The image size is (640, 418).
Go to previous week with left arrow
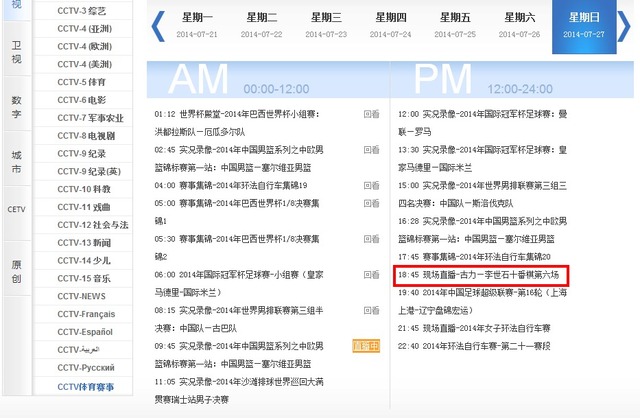(158, 27)
